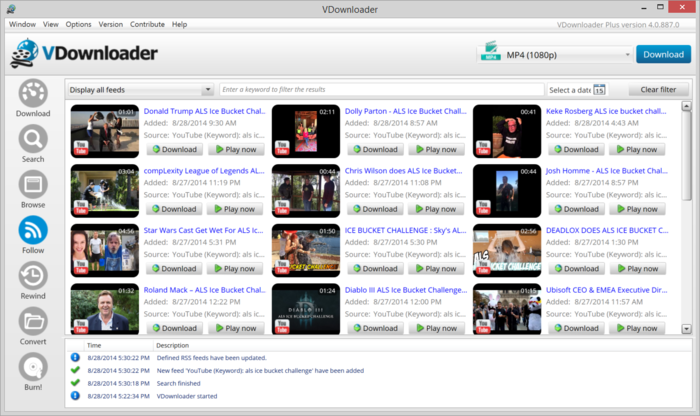Click the app icon in title bar
Viewport: 700px width, 416px height.
(11, 9)
